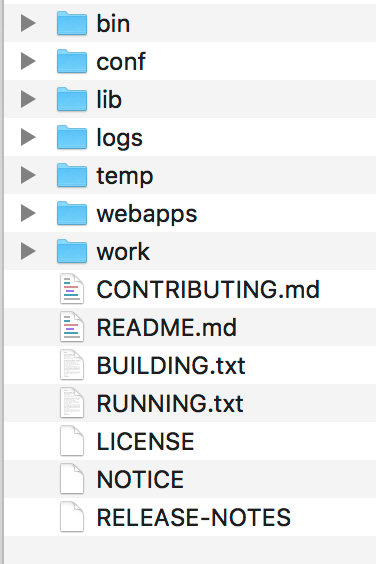The image size is (376, 564).
Task: Select the NOTICE file name
Action: [140, 479]
